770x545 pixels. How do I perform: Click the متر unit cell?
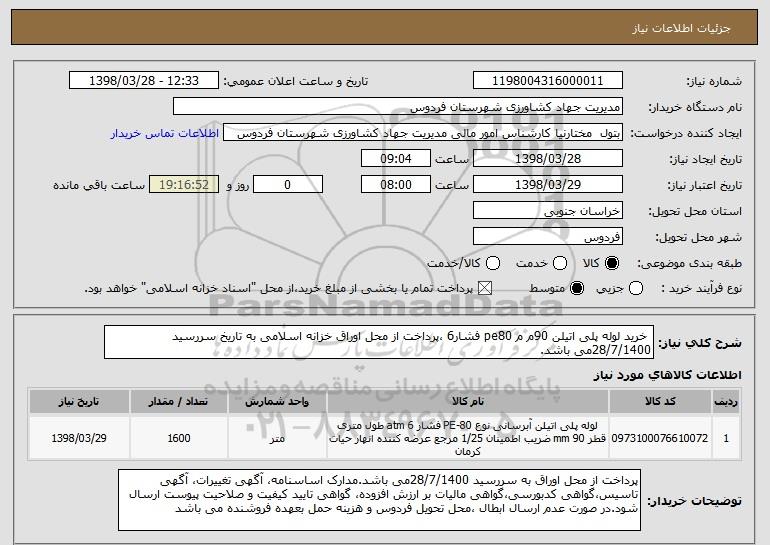coord(277,438)
